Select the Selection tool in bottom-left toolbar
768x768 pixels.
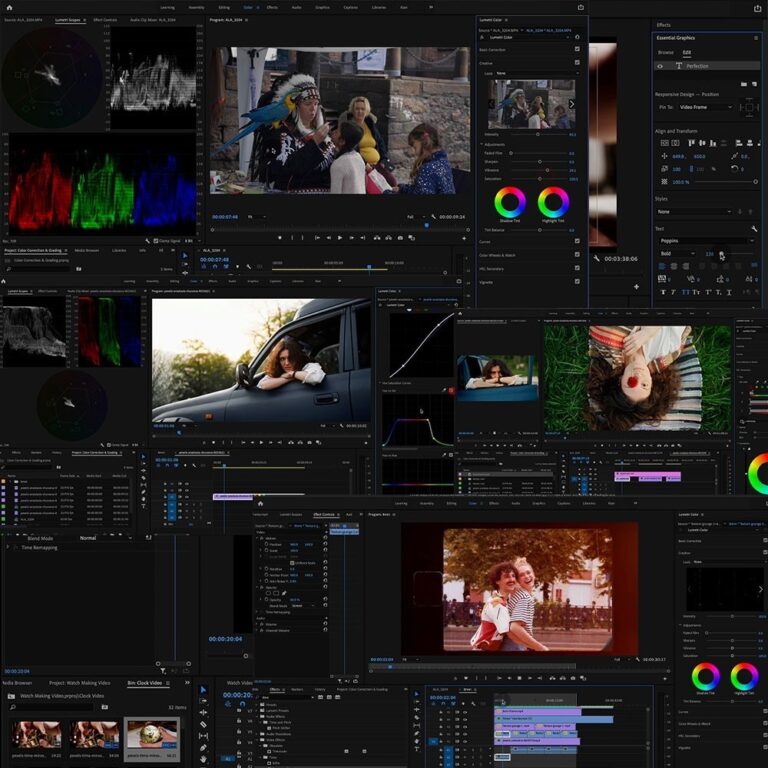coord(203,690)
